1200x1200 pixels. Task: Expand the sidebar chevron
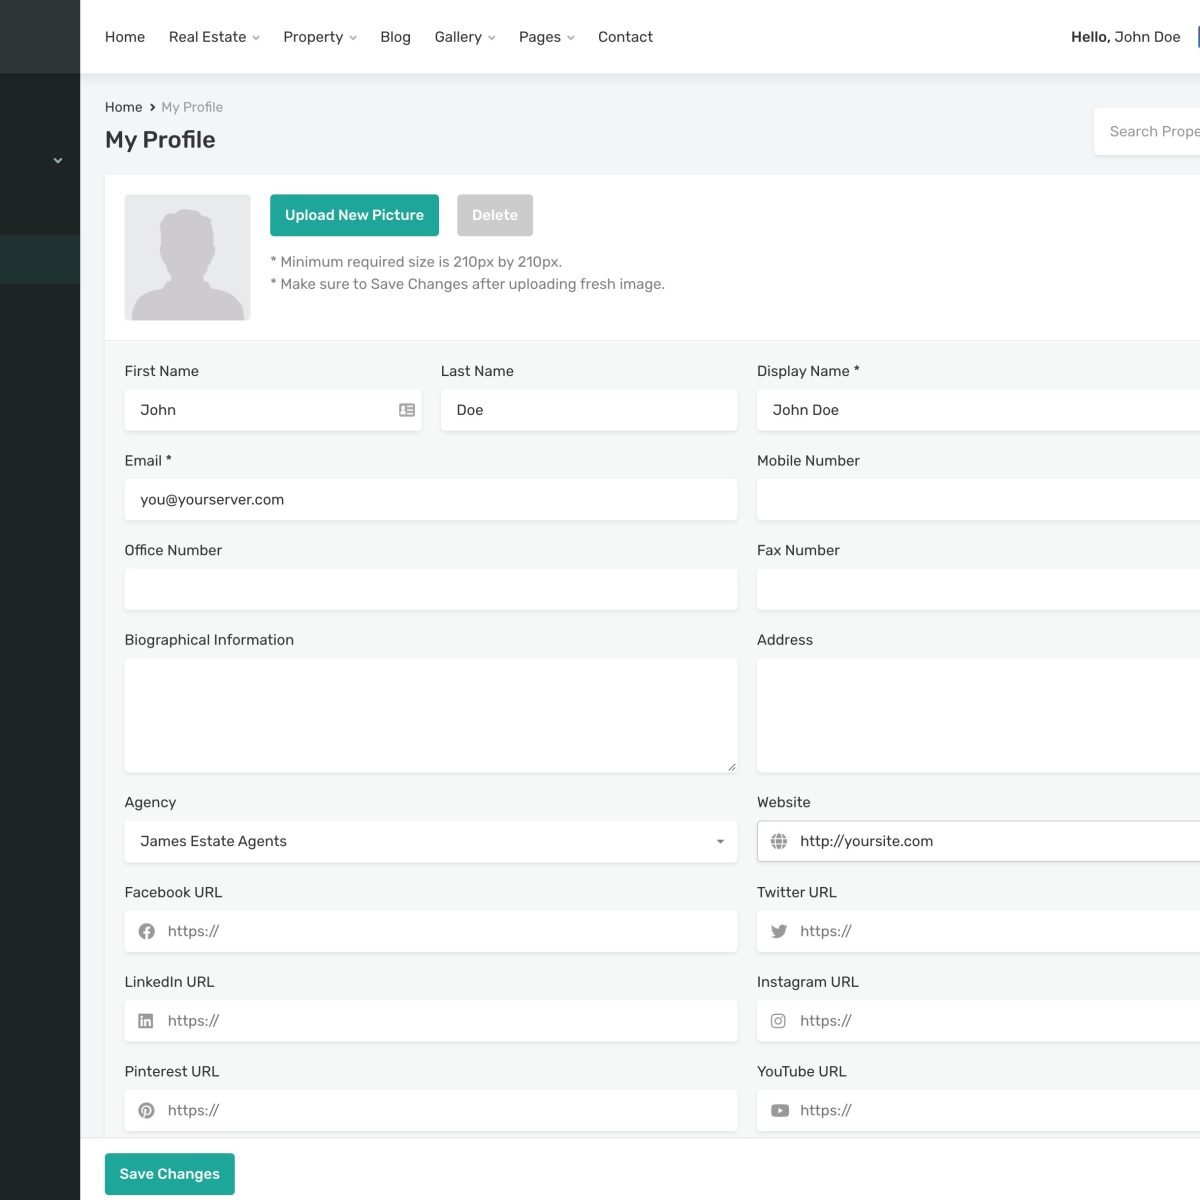click(x=58, y=160)
